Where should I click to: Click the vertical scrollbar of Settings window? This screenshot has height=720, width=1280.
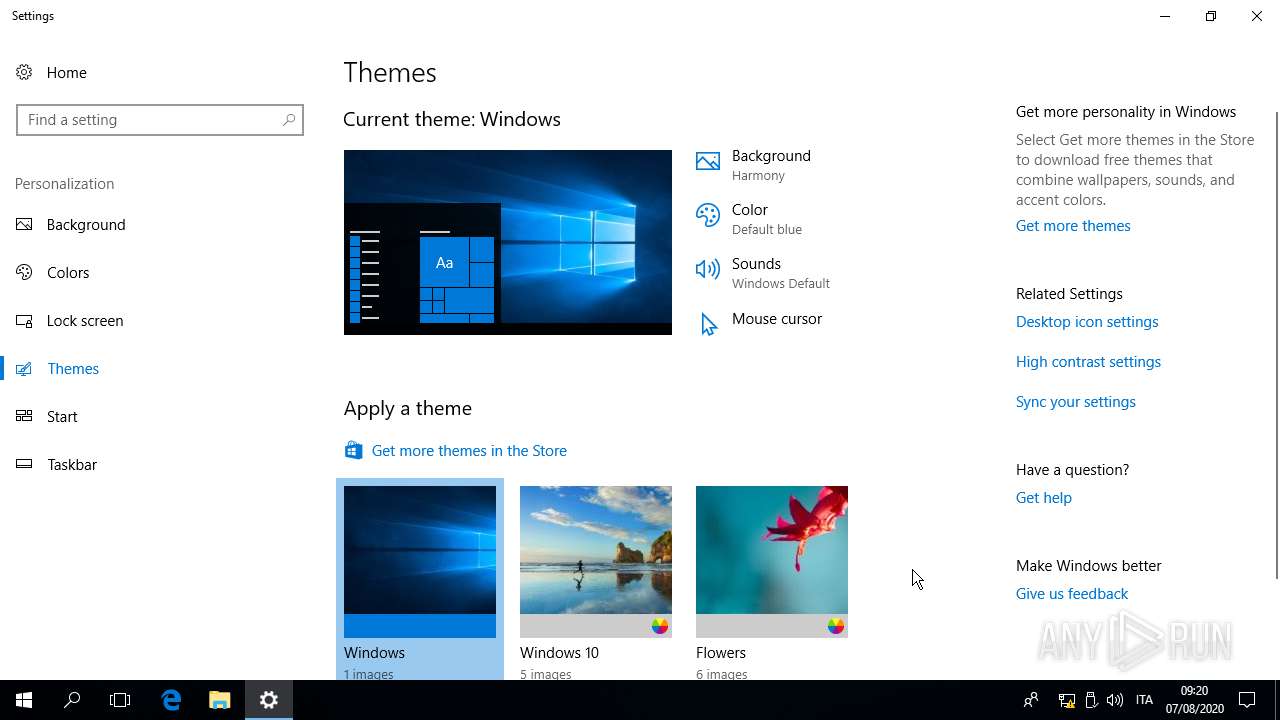click(1275, 345)
